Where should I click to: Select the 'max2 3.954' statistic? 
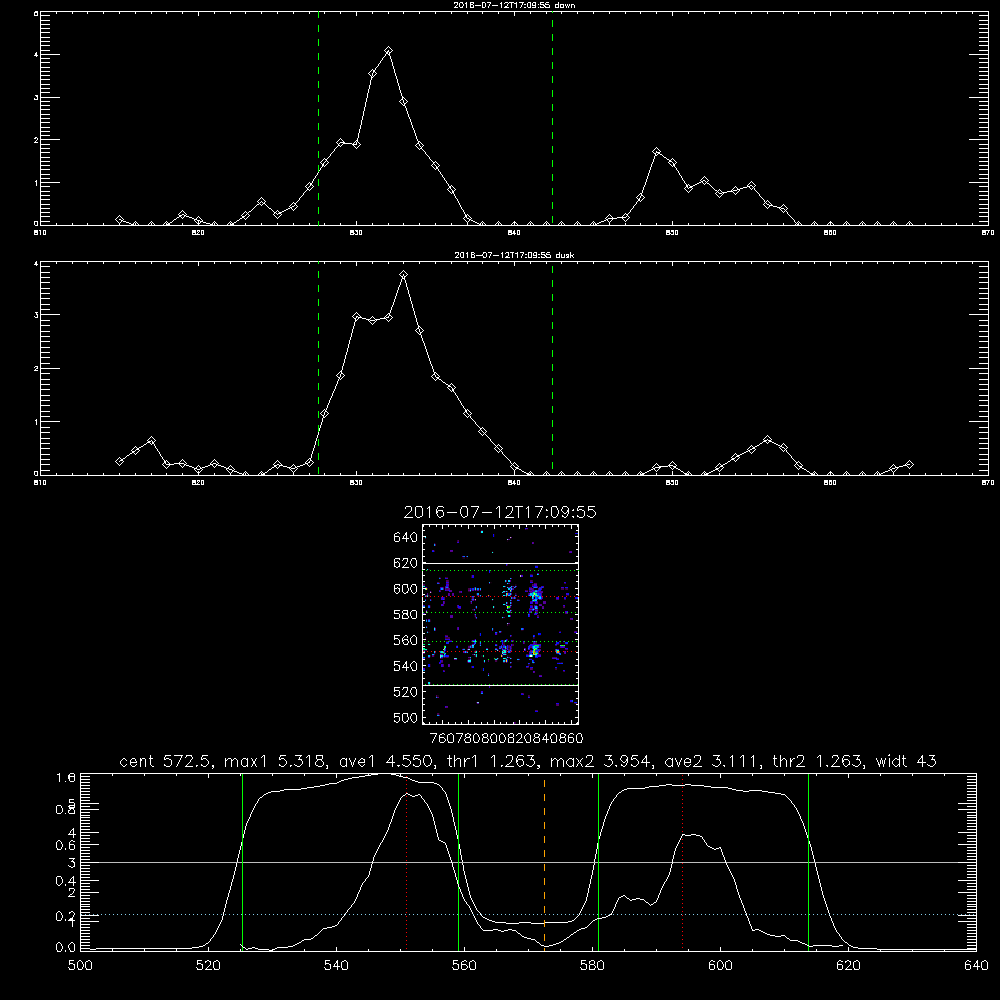pyautogui.click(x=602, y=761)
